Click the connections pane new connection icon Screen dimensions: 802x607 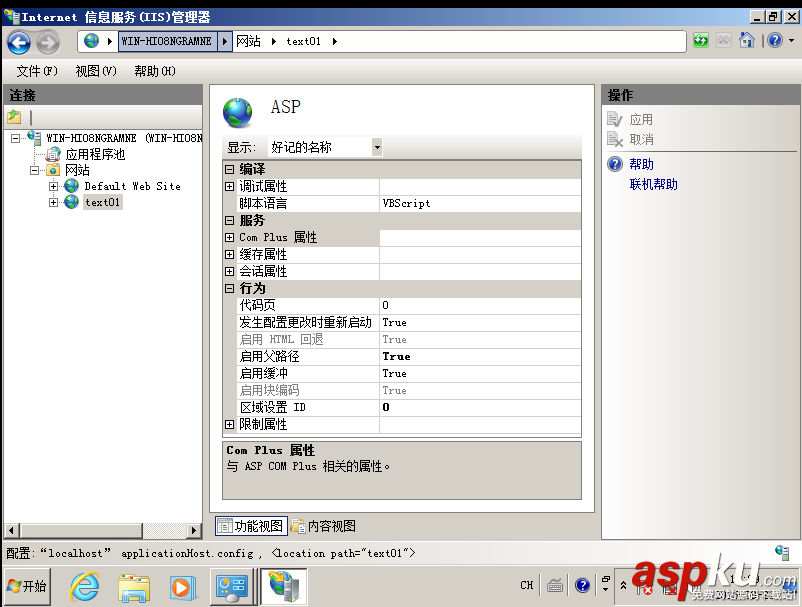[14, 117]
